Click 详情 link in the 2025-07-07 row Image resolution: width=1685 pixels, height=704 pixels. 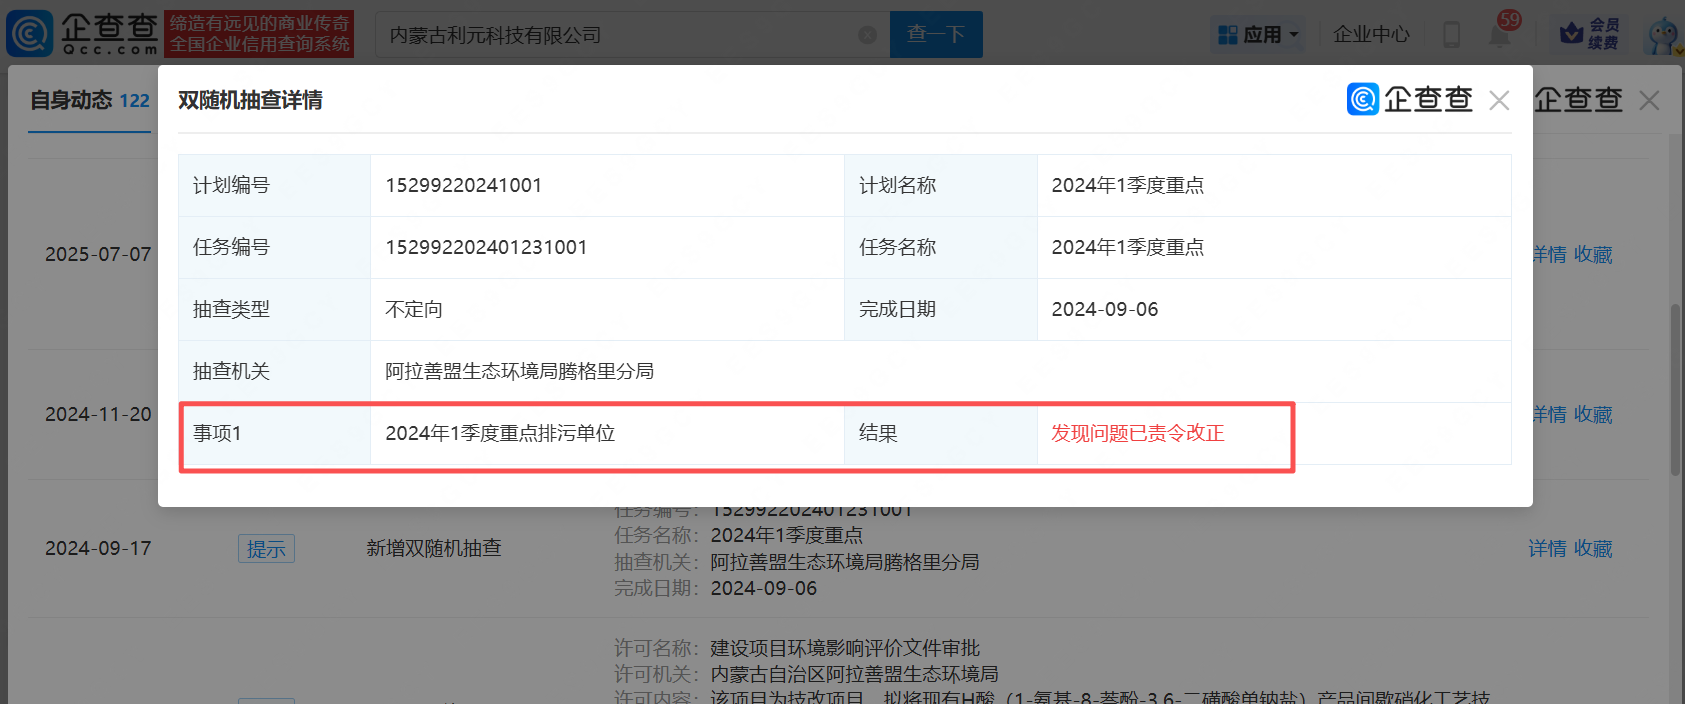(x=1549, y=255)
